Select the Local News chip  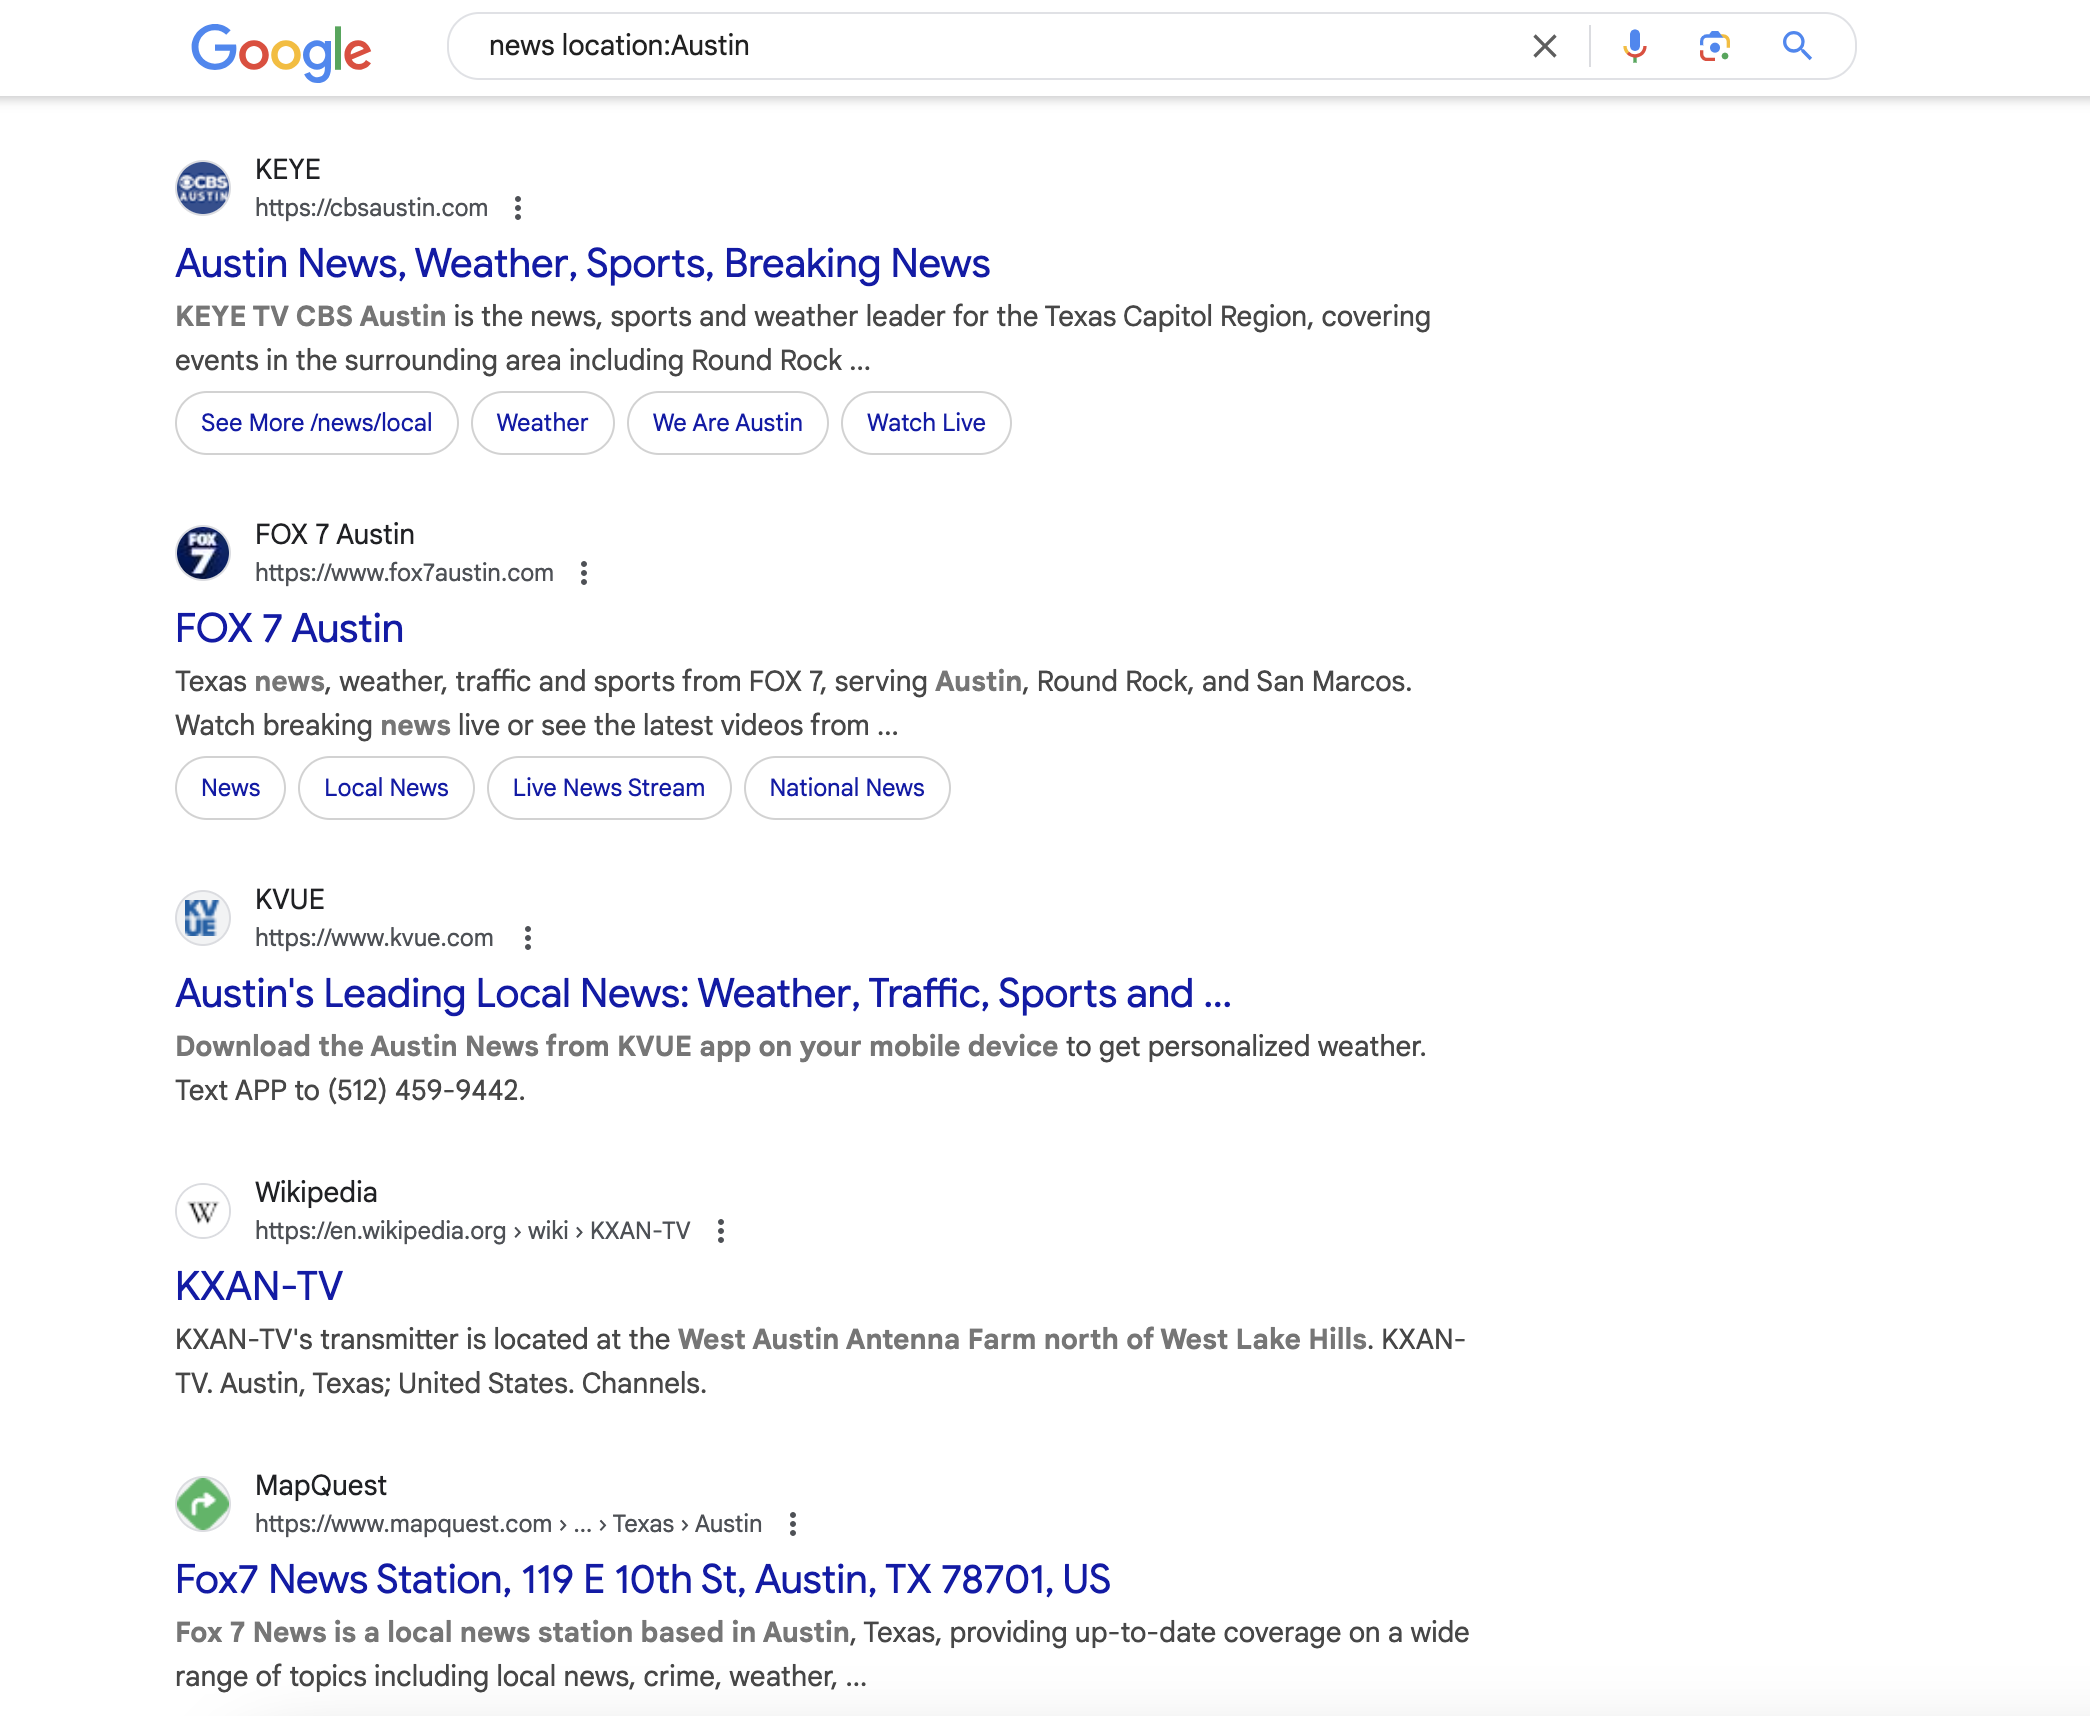tap(386, 788)
